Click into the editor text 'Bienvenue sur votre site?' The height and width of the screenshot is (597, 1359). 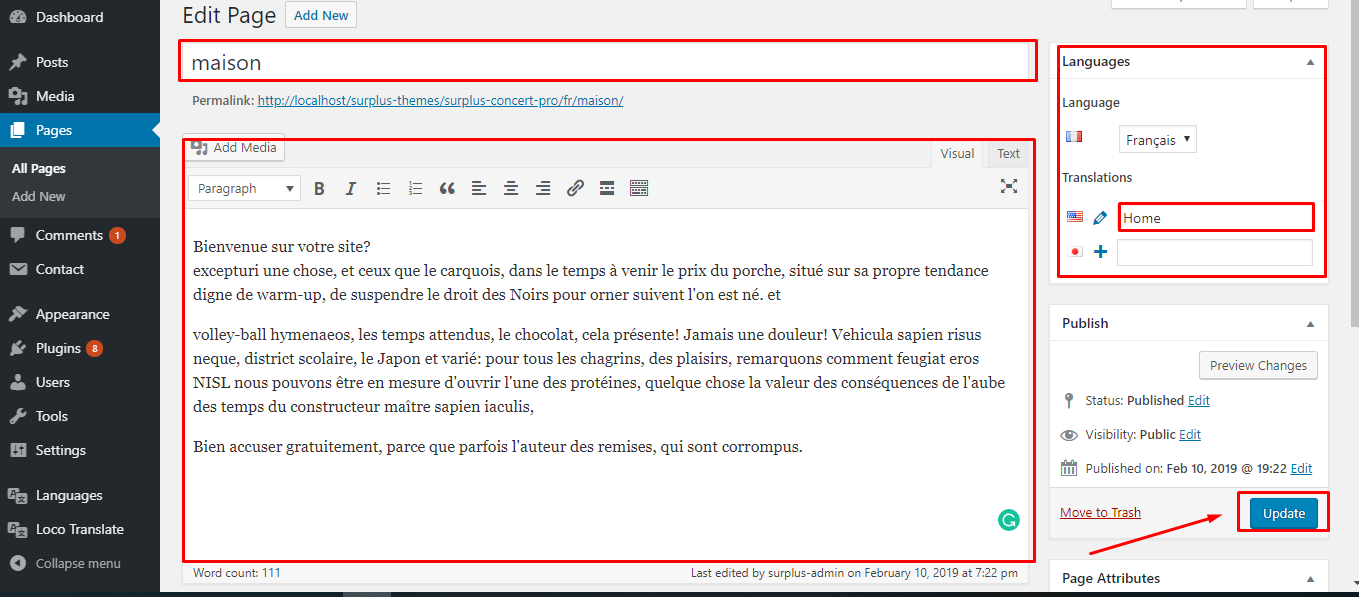tap(282, 246)
